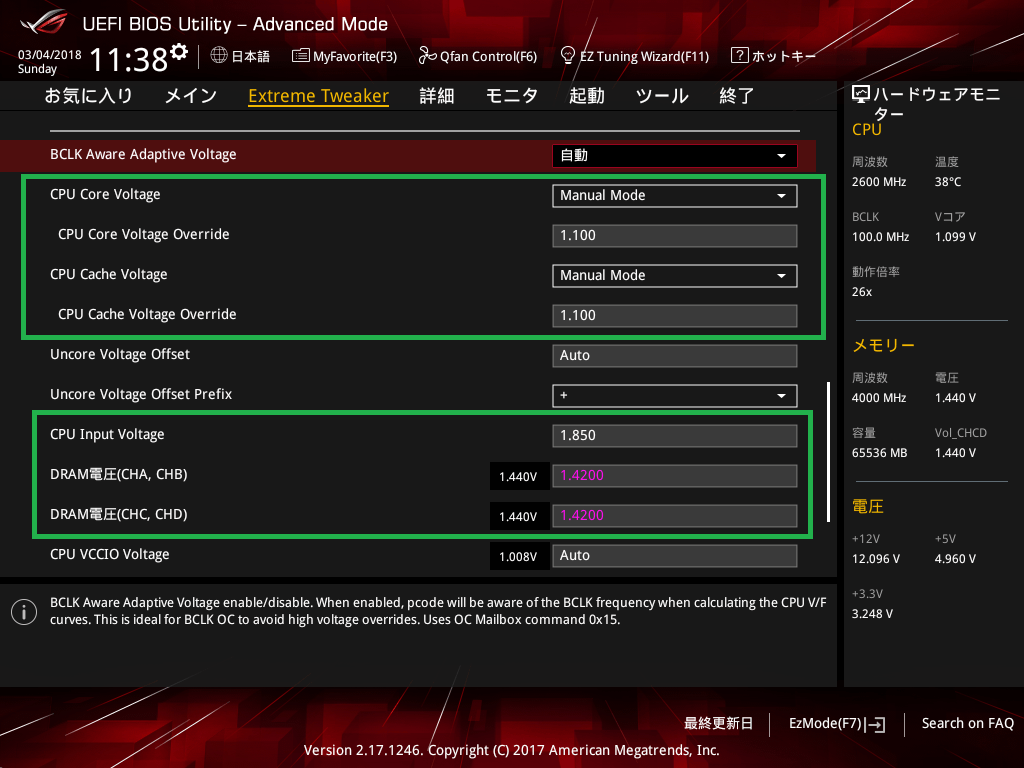Switch to the メイン tab

[191, 96]
